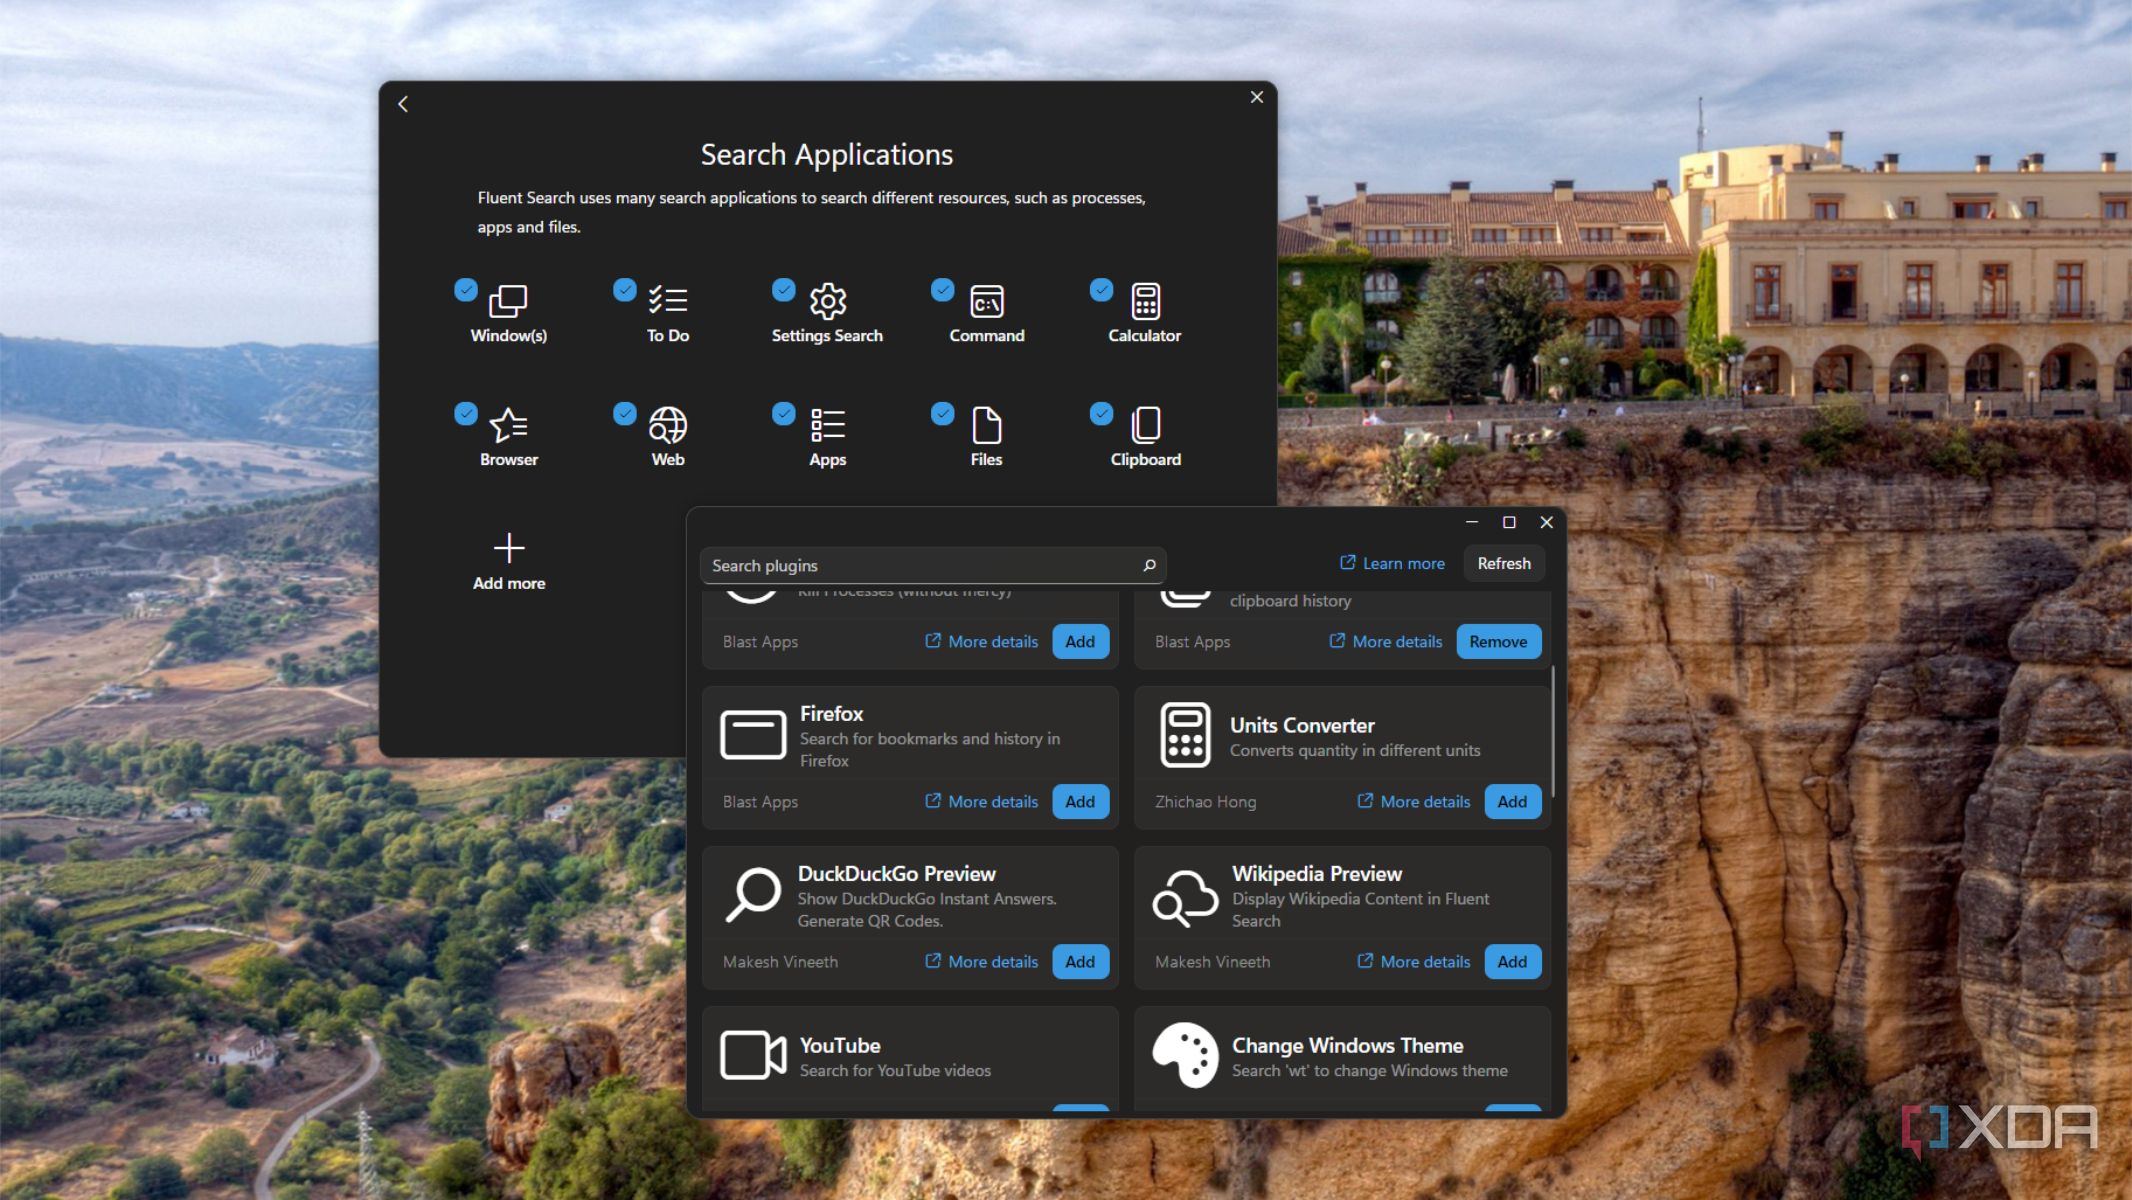Select the Calculator search app icon
The image size is (2132, 1200).
(1145, 301)
